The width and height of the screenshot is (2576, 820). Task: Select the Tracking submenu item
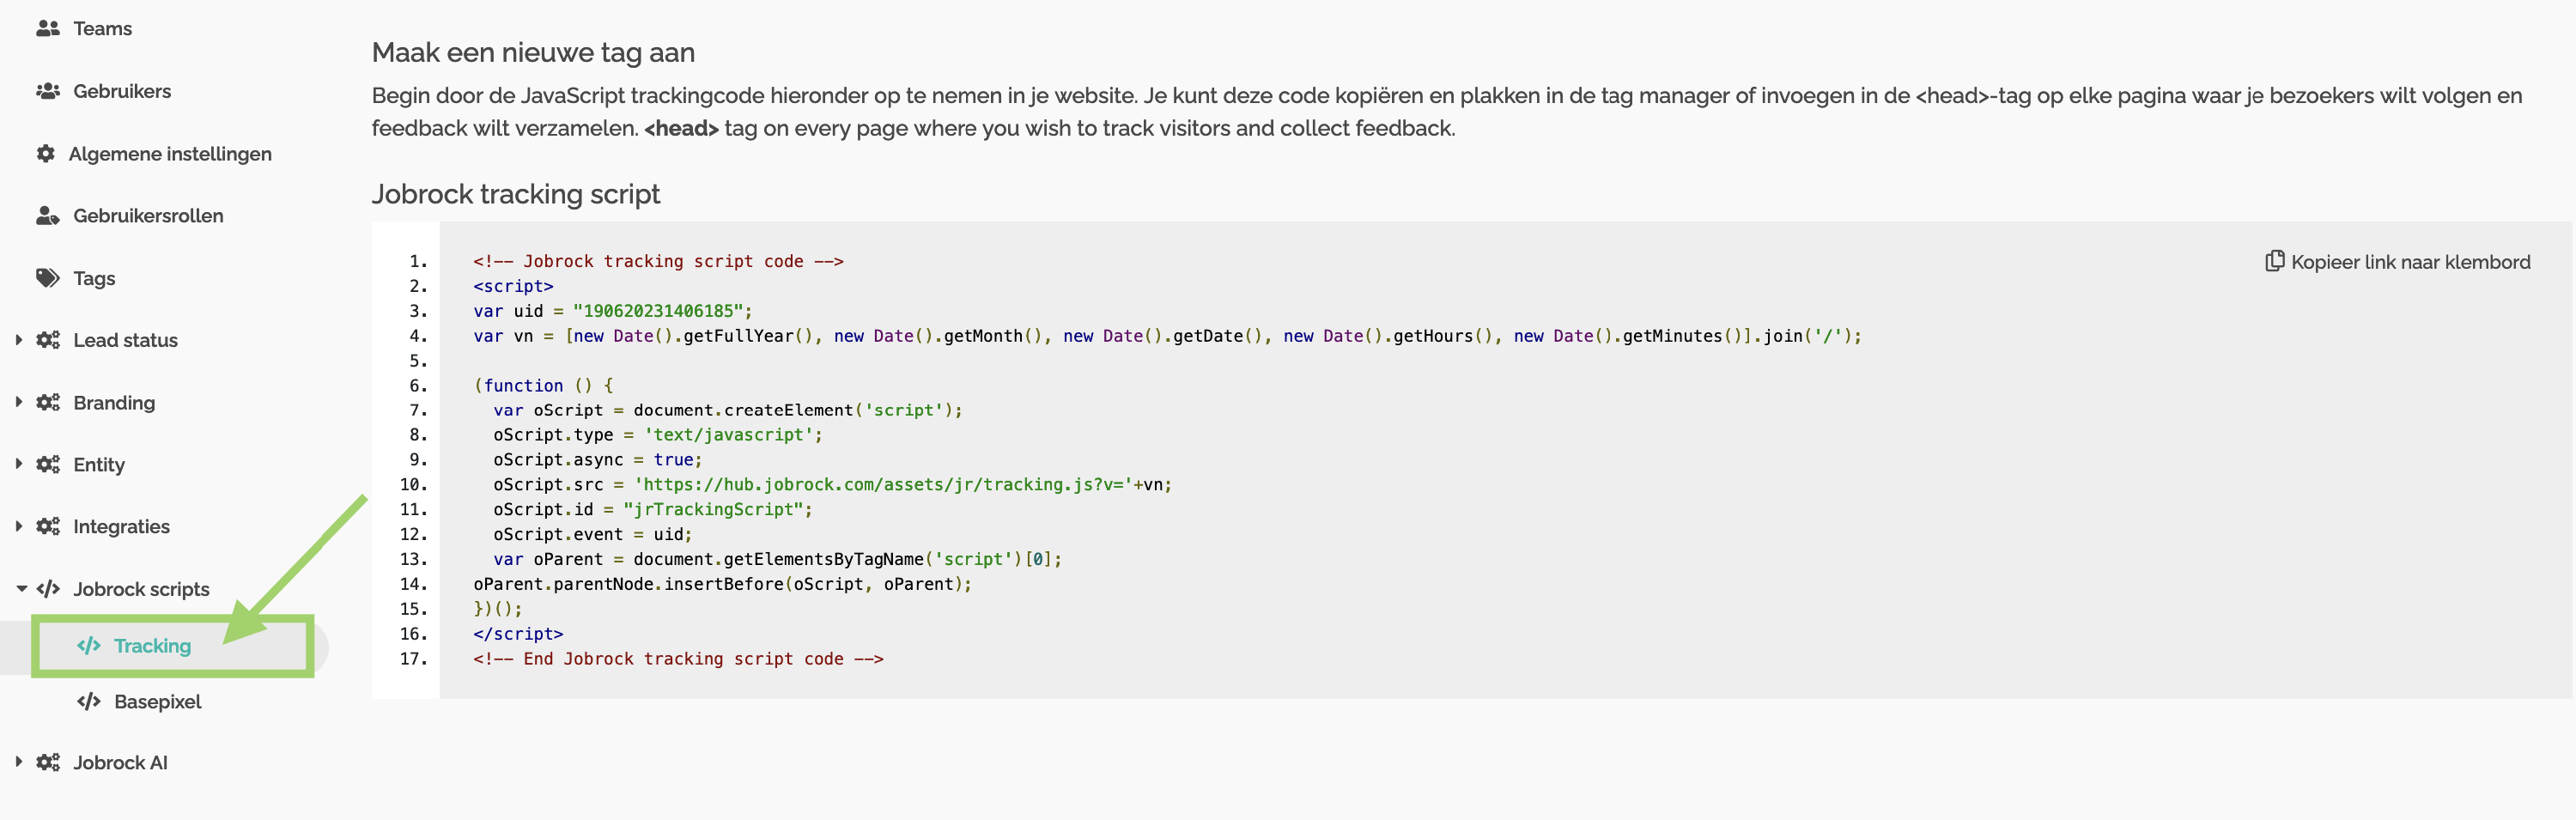(152, 646)
